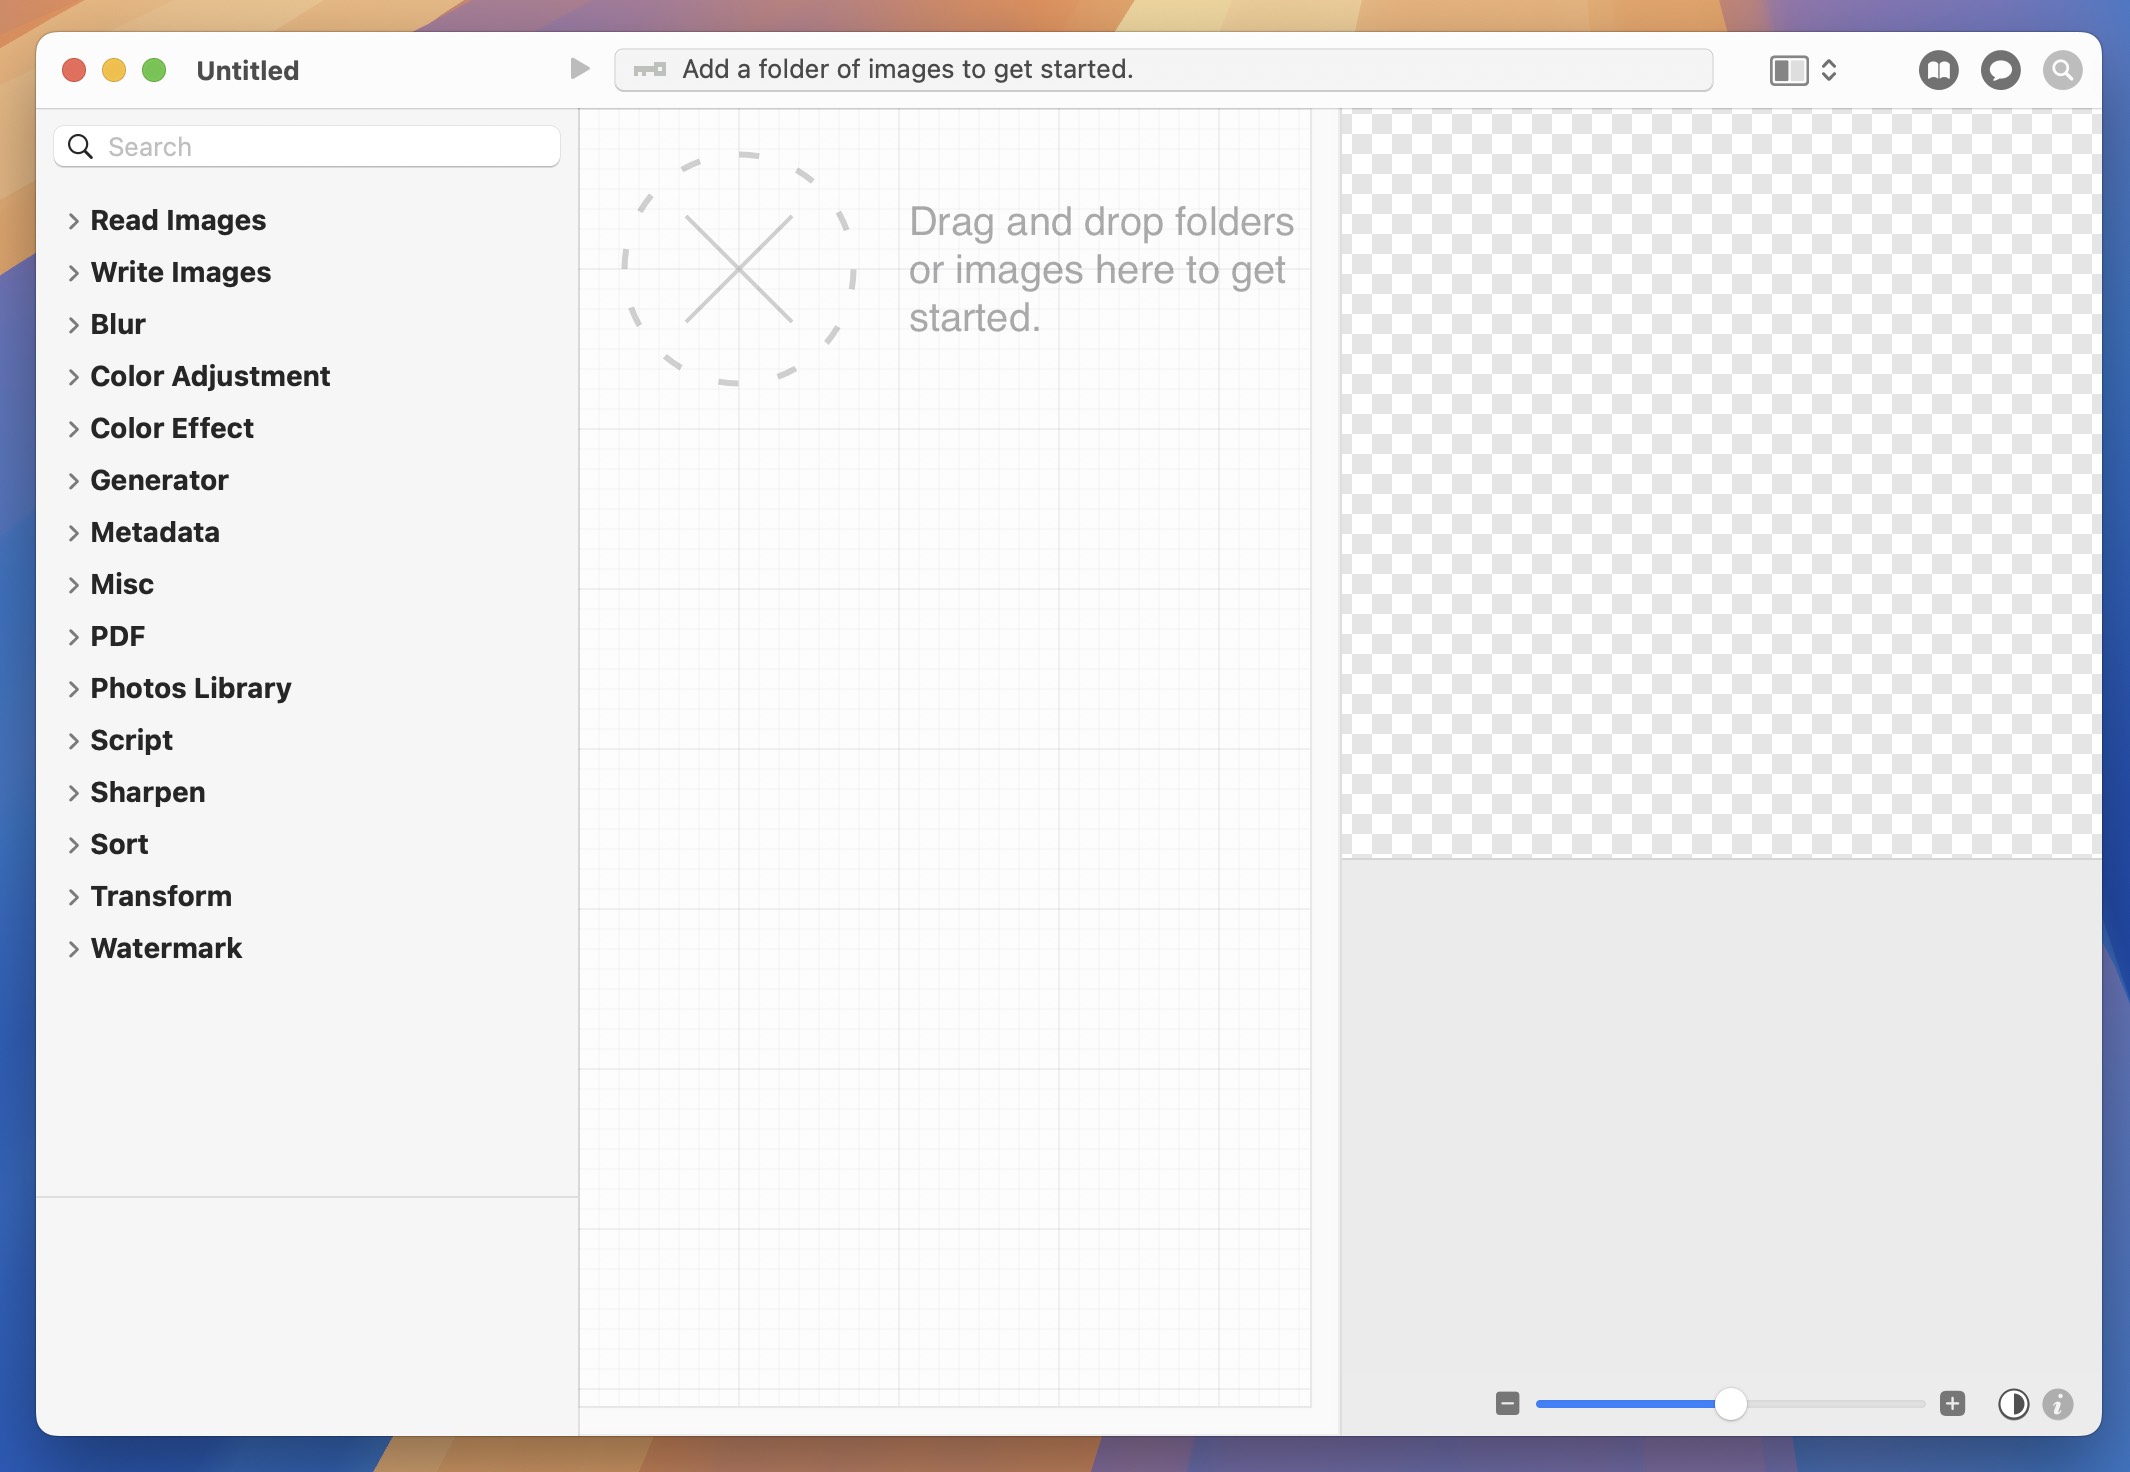The width and height of the screenshot is (2130, 1472).
Task: Select Metadata in the node list
Action: (155, 532)
